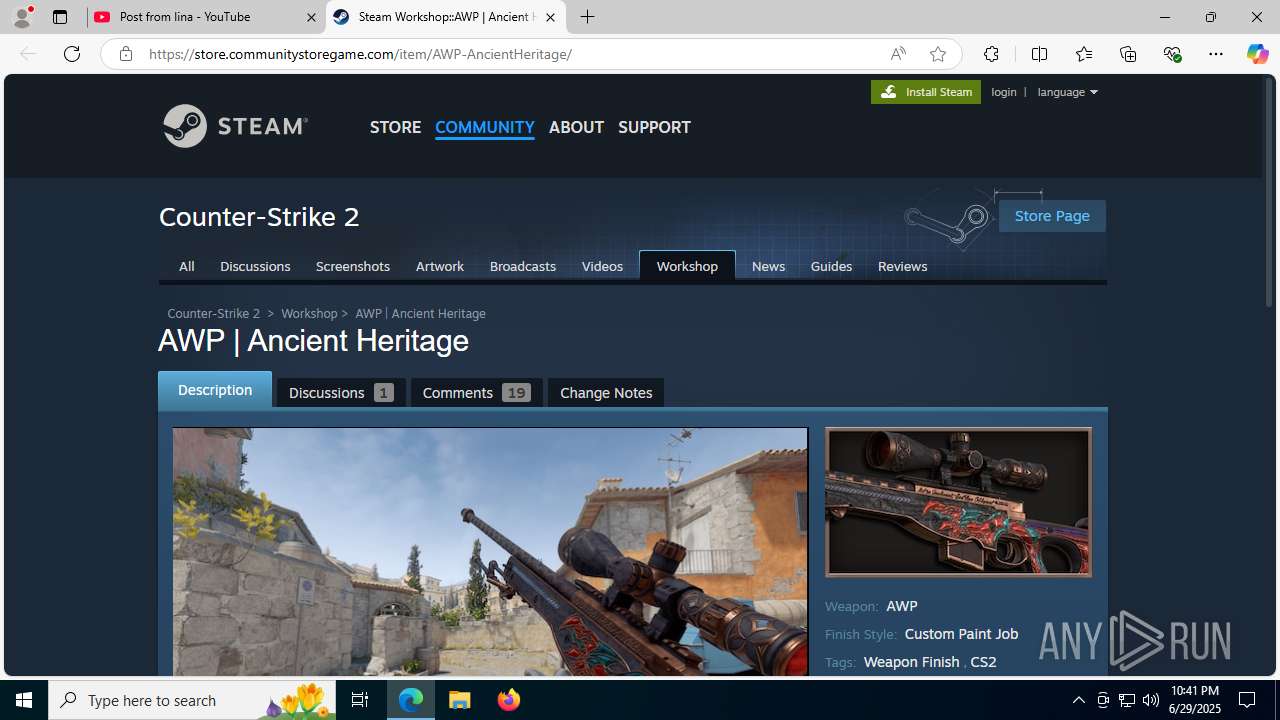Open the Favorites list
The width and height of the screenshot is (1280, 720).
pyautogui.click(x=1084, y=54)
